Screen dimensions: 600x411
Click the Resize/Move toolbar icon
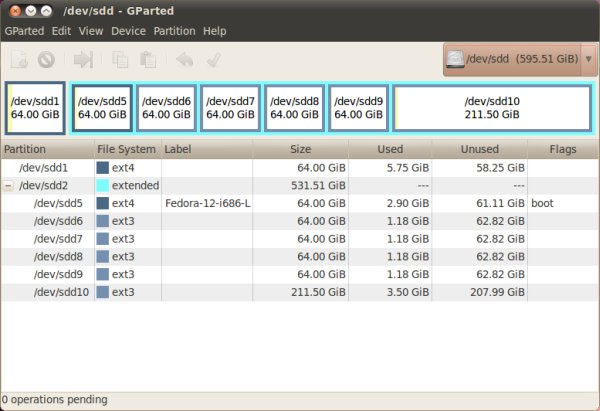click(x=83, y=60)
